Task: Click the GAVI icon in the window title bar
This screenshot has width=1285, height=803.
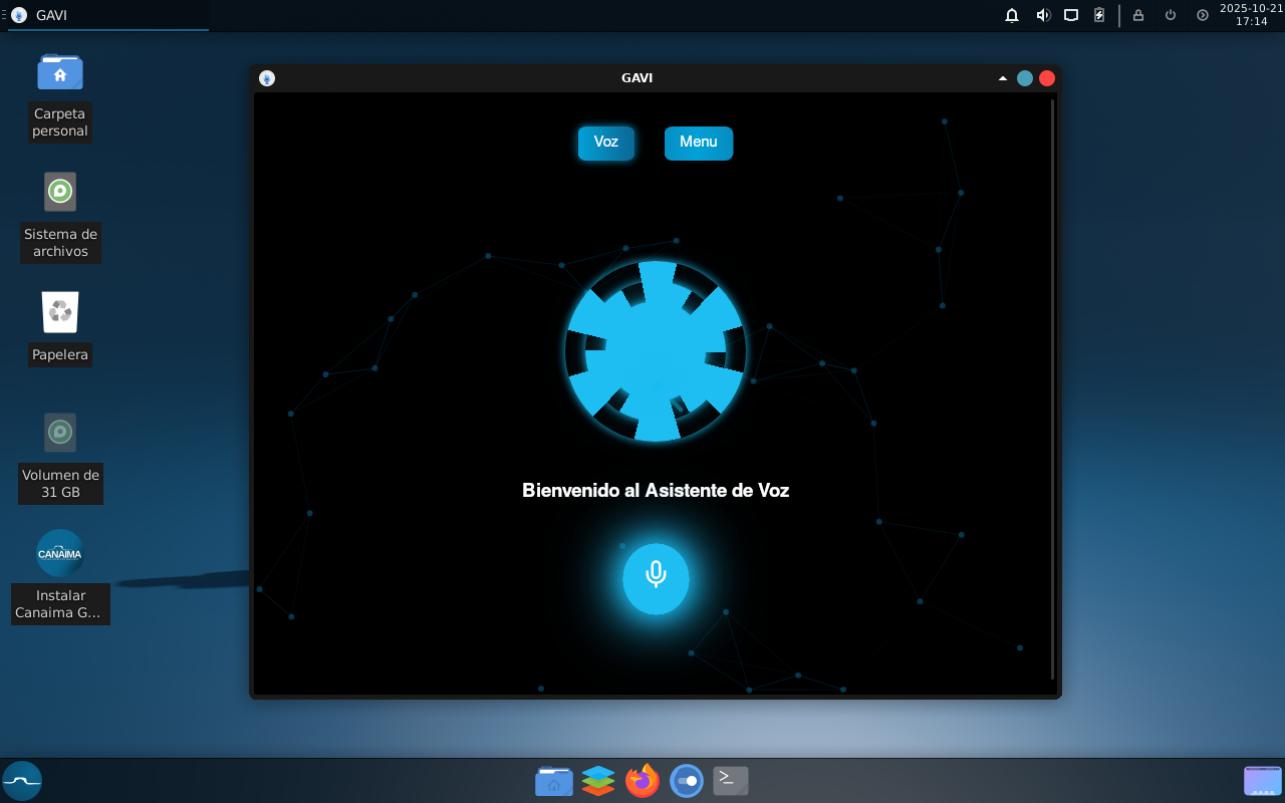Action: click(x=267, y=78)
